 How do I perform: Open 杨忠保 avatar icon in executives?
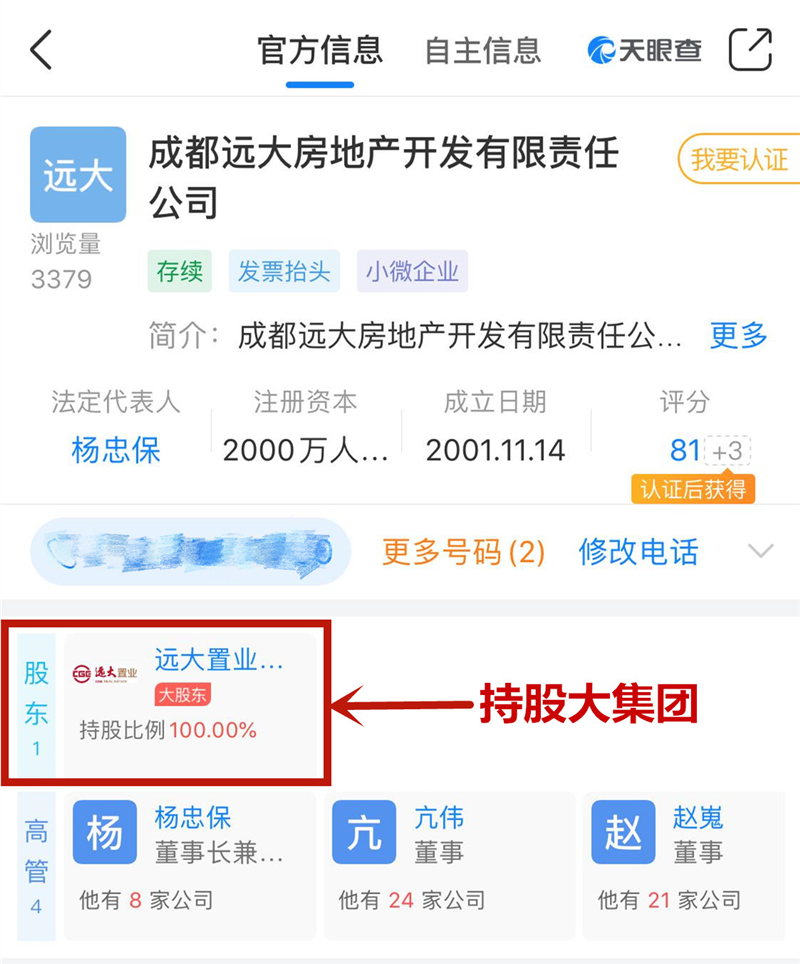(x=105, y=832)
